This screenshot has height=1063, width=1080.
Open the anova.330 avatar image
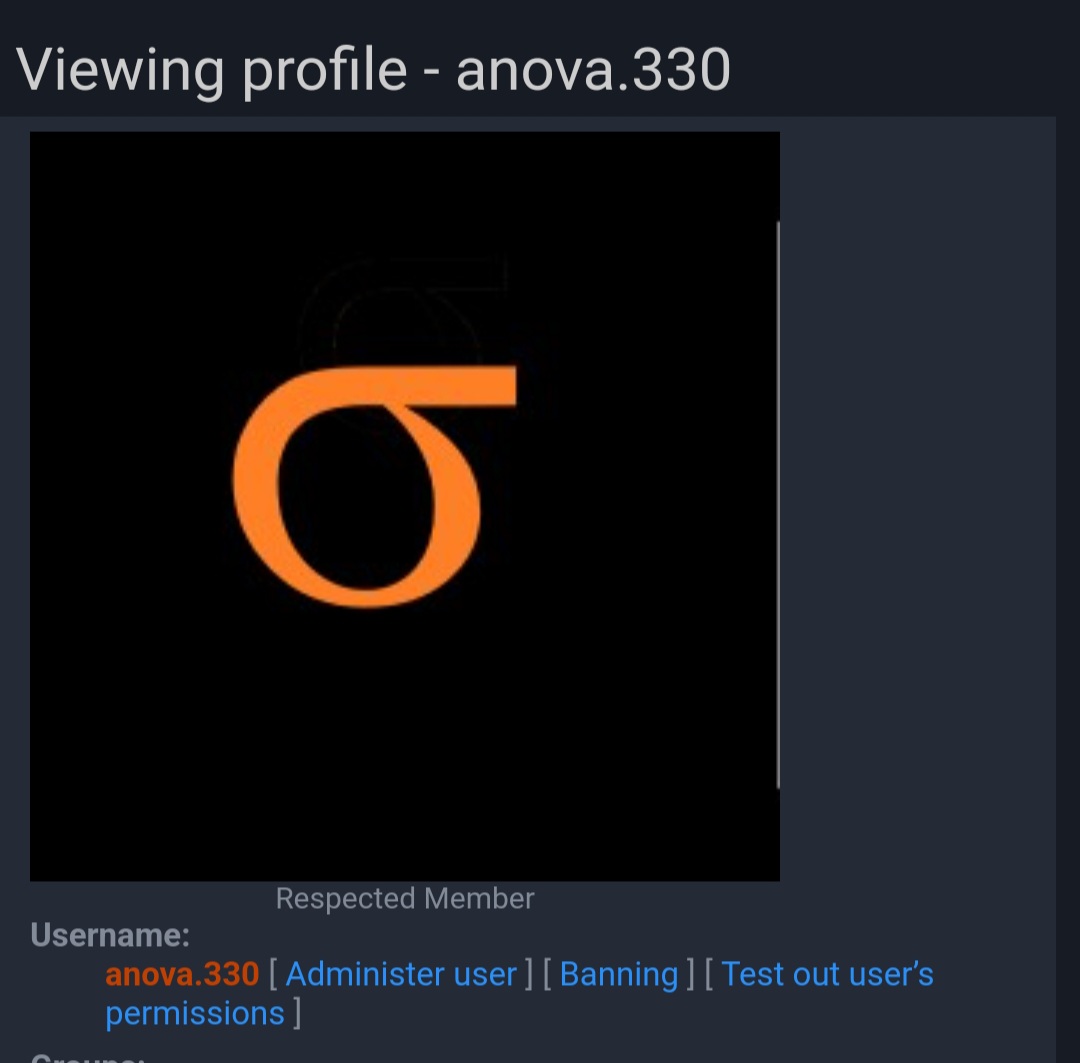(405, 506)
